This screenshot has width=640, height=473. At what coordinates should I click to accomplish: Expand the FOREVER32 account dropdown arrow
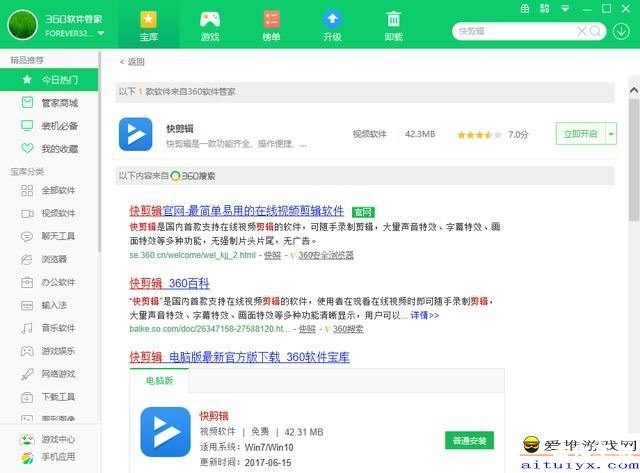tap(101, 33)
